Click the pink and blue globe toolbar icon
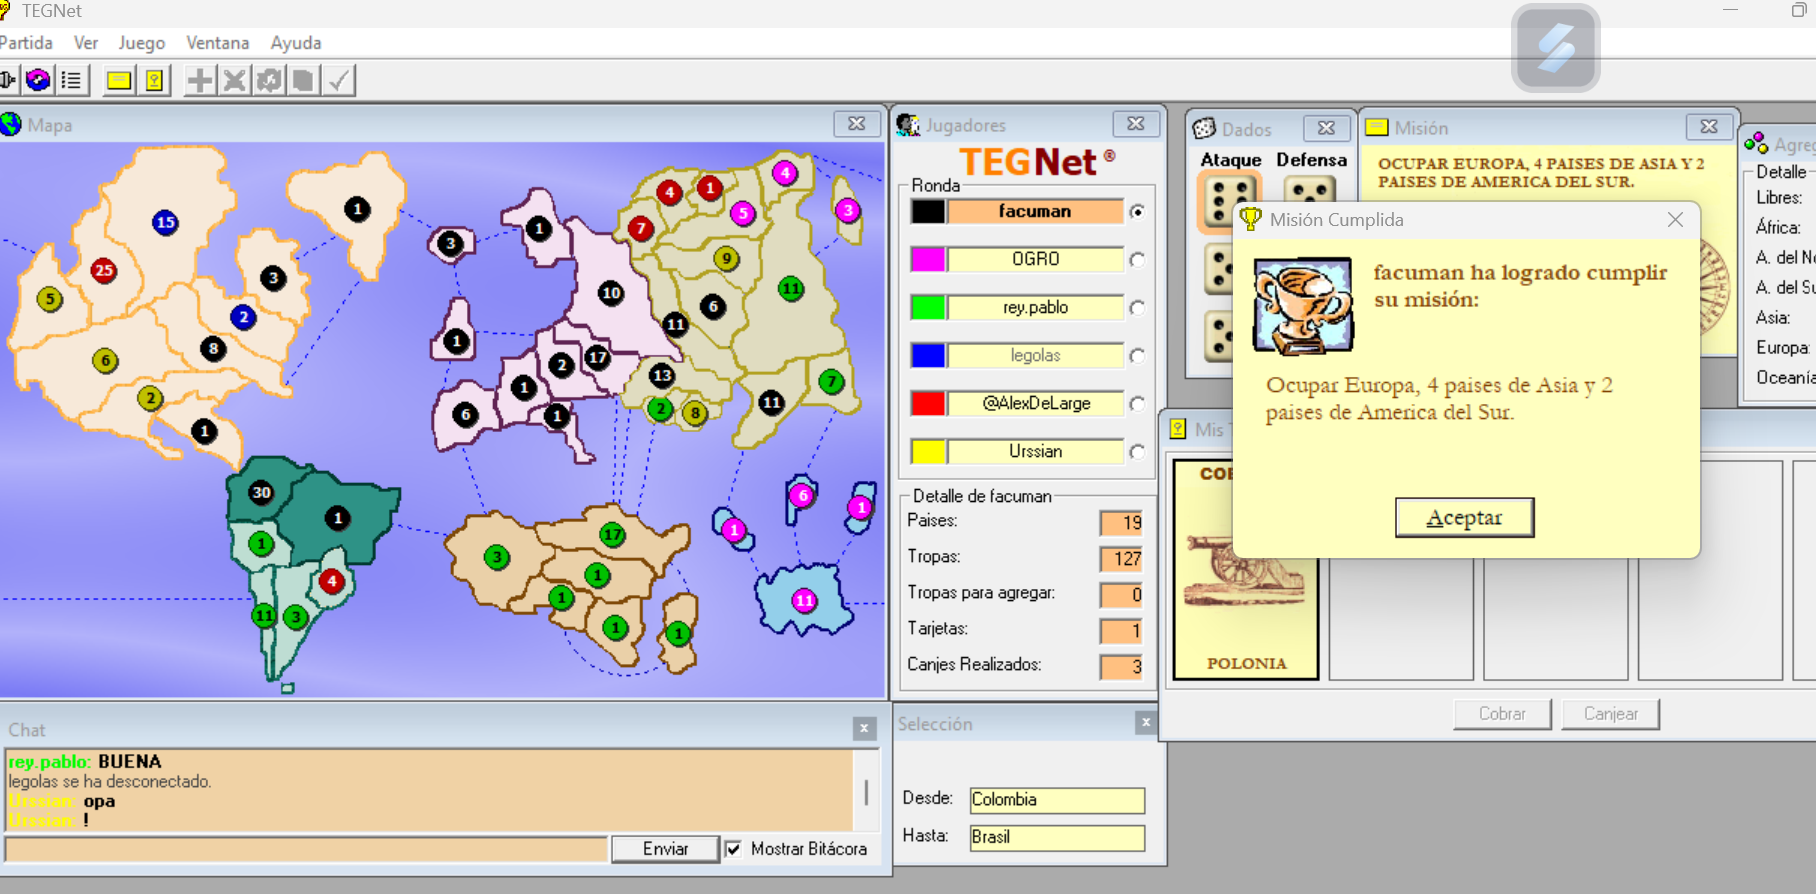This screenshot has width=1816, height=894. click(x=38, y=80)
